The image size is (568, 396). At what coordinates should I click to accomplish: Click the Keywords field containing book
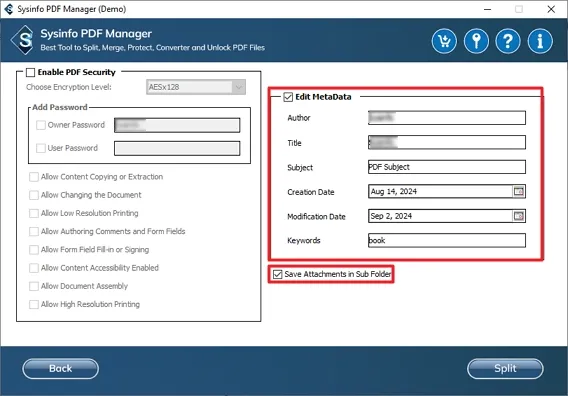pyautogui.click(x=447, y=241)
